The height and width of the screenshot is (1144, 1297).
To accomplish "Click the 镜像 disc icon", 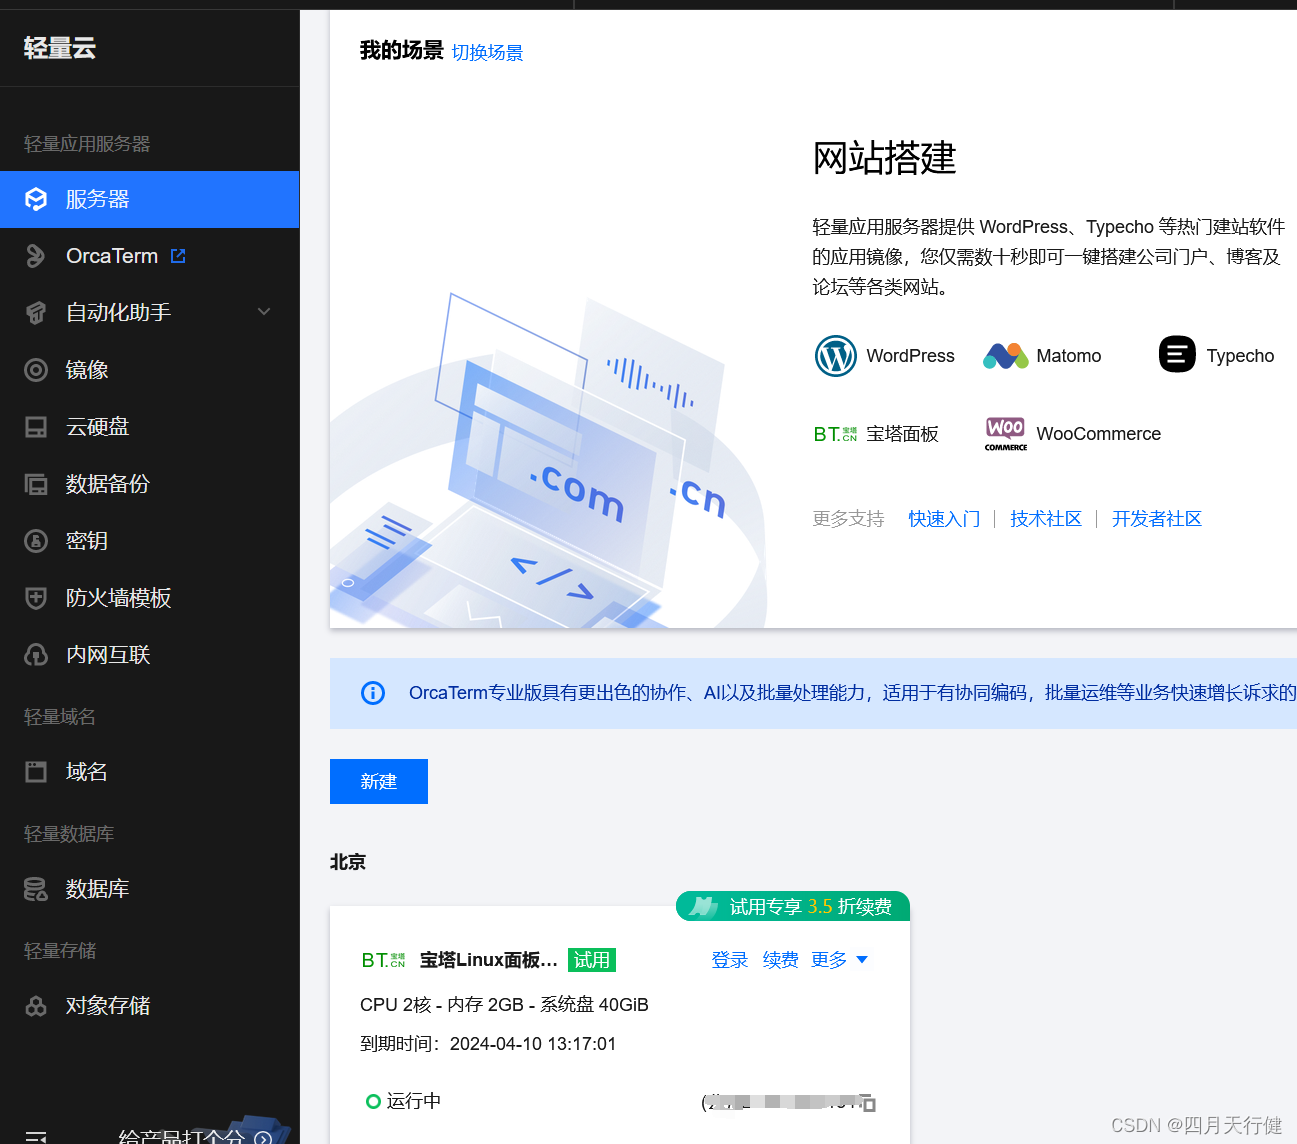I will click(36, 370).
